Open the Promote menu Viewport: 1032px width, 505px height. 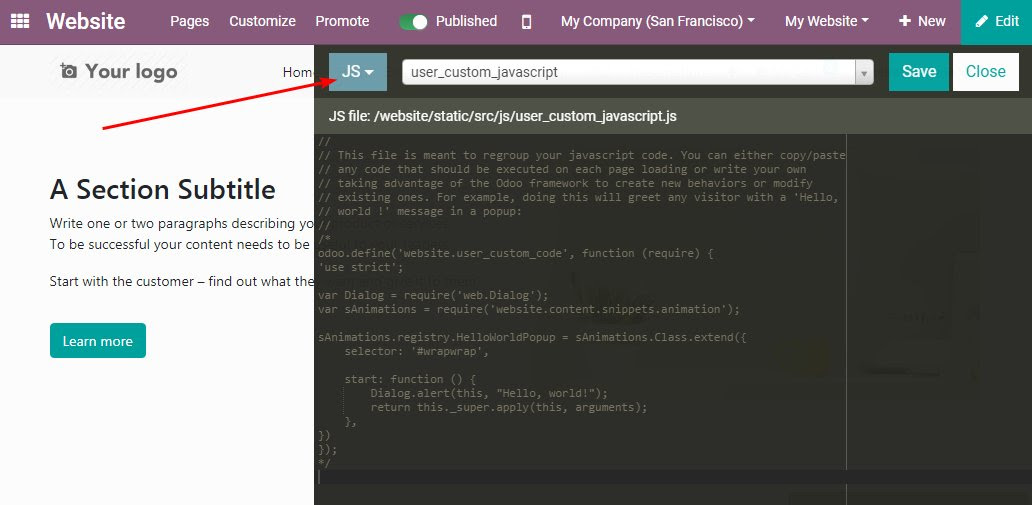[x=342, y=22]
